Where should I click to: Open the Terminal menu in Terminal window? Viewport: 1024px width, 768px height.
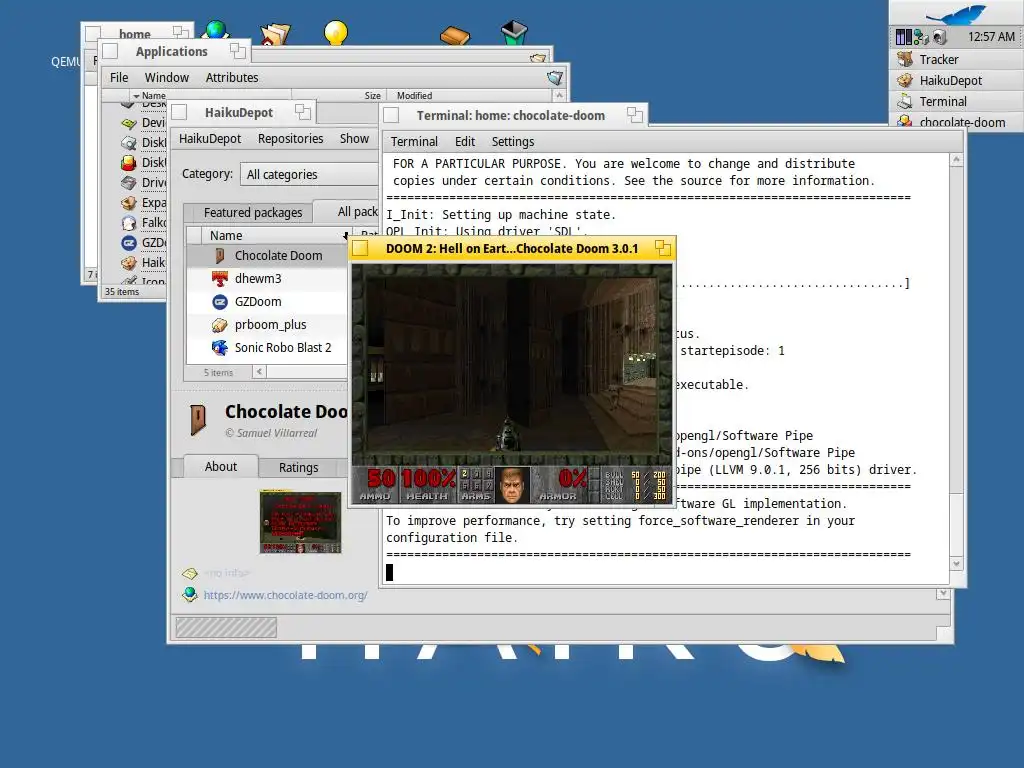point(414,142)
